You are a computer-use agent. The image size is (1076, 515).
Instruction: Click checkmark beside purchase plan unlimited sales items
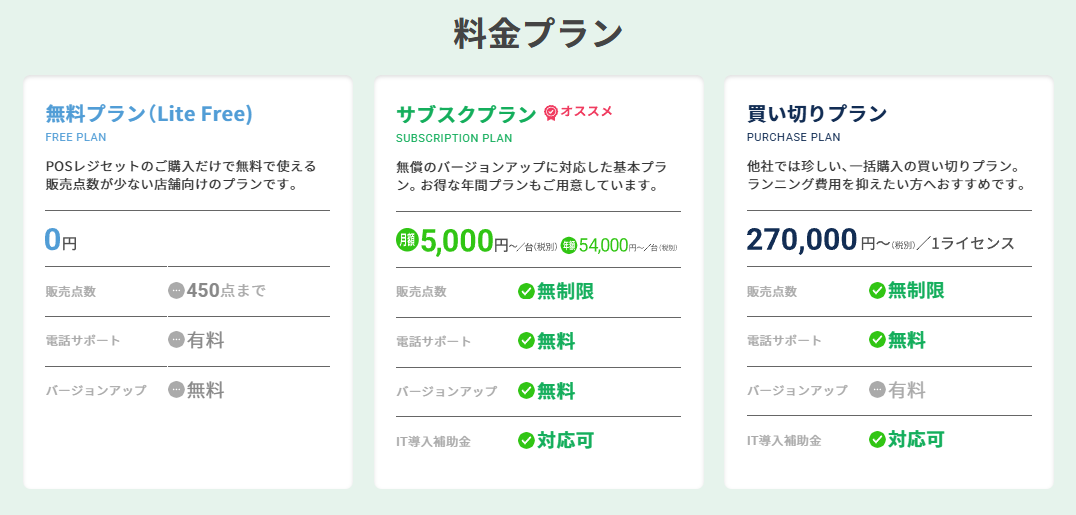click(x=877, y=291)
